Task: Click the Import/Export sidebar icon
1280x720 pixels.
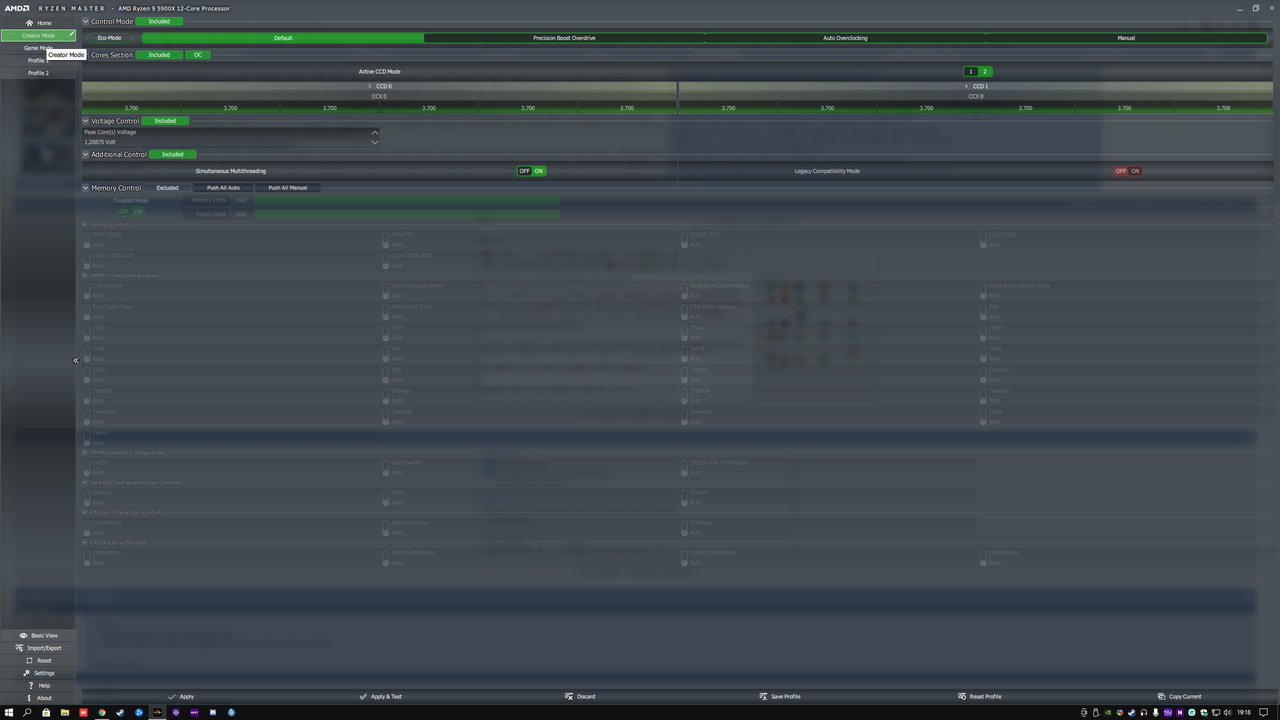Action: 43,648
